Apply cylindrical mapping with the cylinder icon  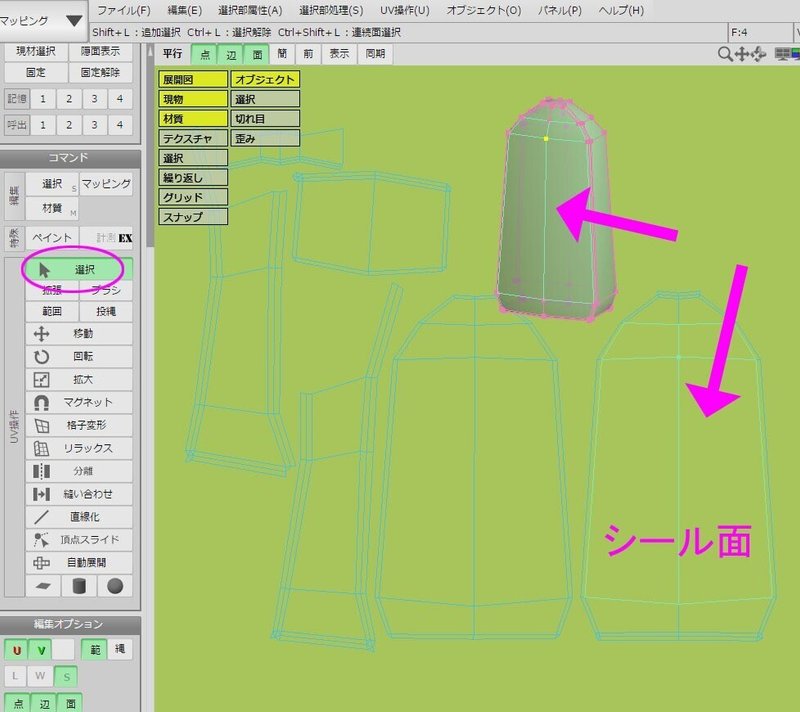pos(79,586)
